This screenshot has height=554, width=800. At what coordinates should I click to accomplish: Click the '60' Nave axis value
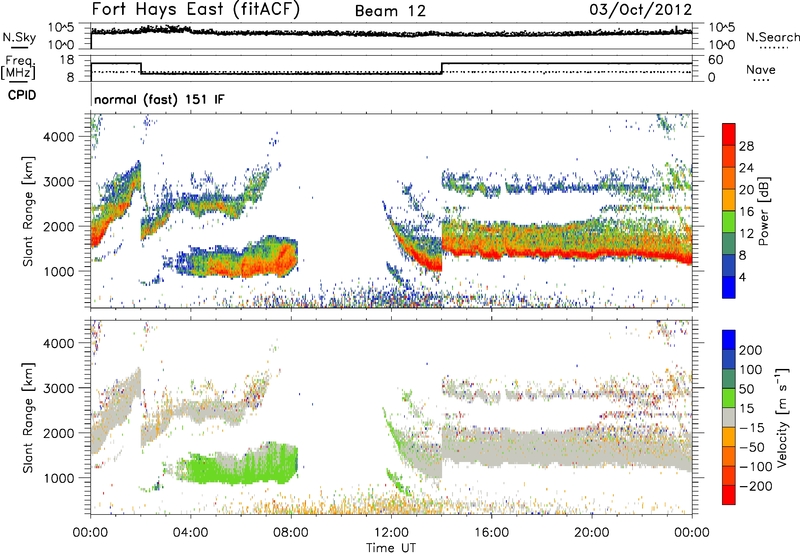pyautogui.click(x=715, y=60)
